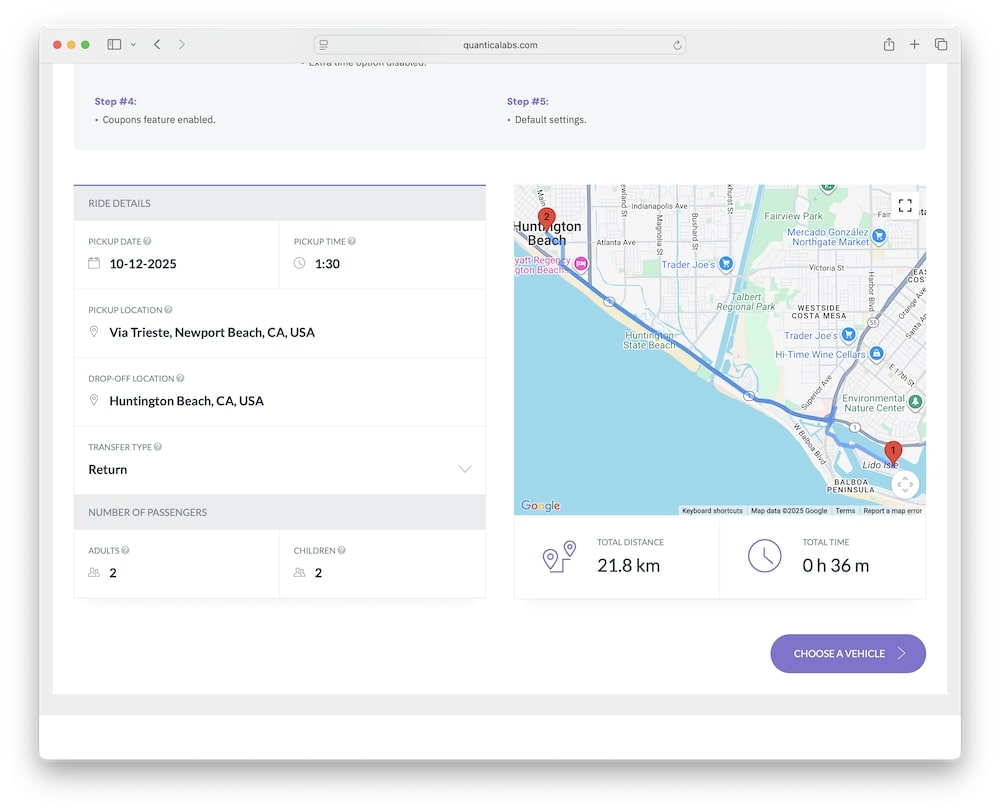Click the Choose a Vehicle button
The image size is (1000, 811).
[x=848, y=654]
